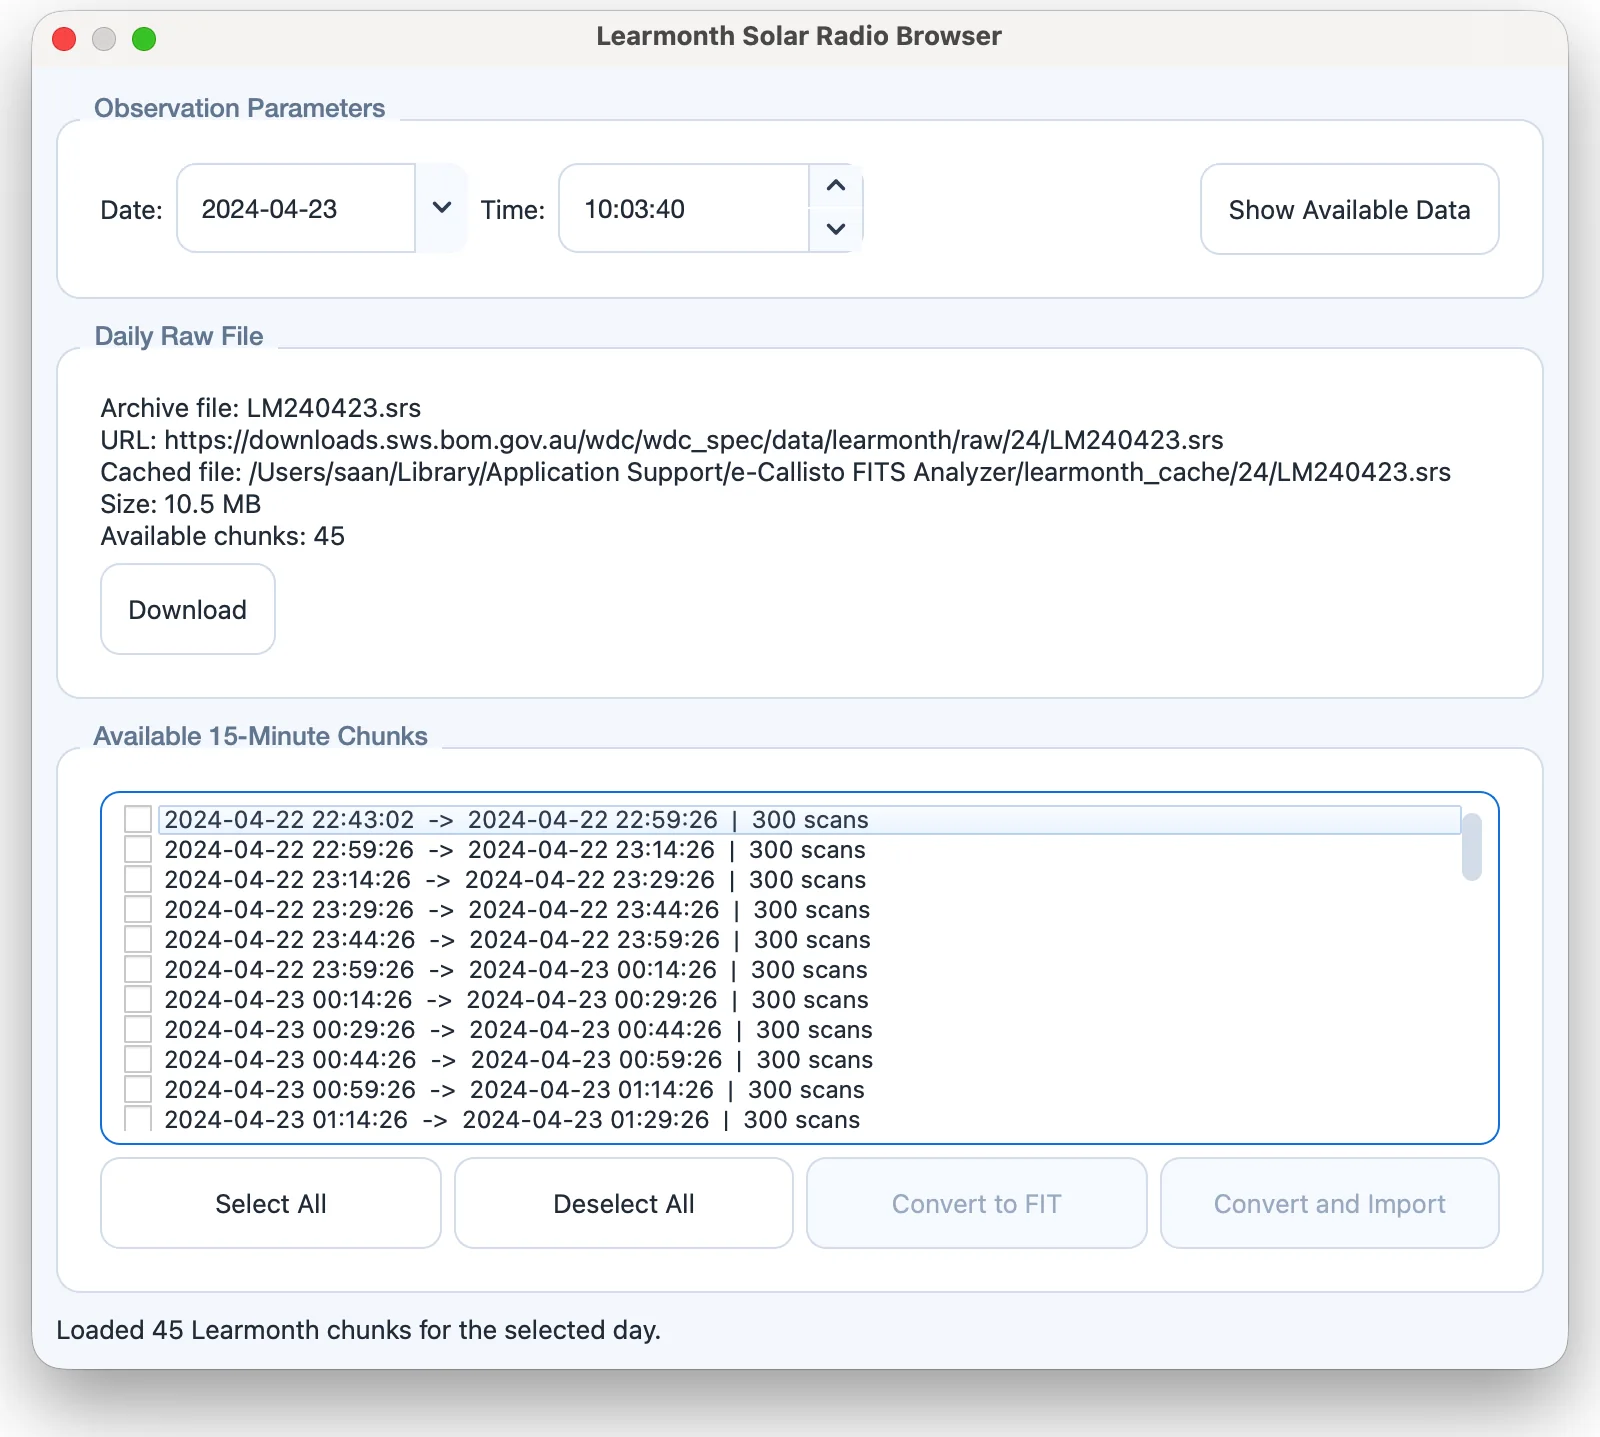Click Select All button
1600x1437 pixels.
pos(271,1203)
